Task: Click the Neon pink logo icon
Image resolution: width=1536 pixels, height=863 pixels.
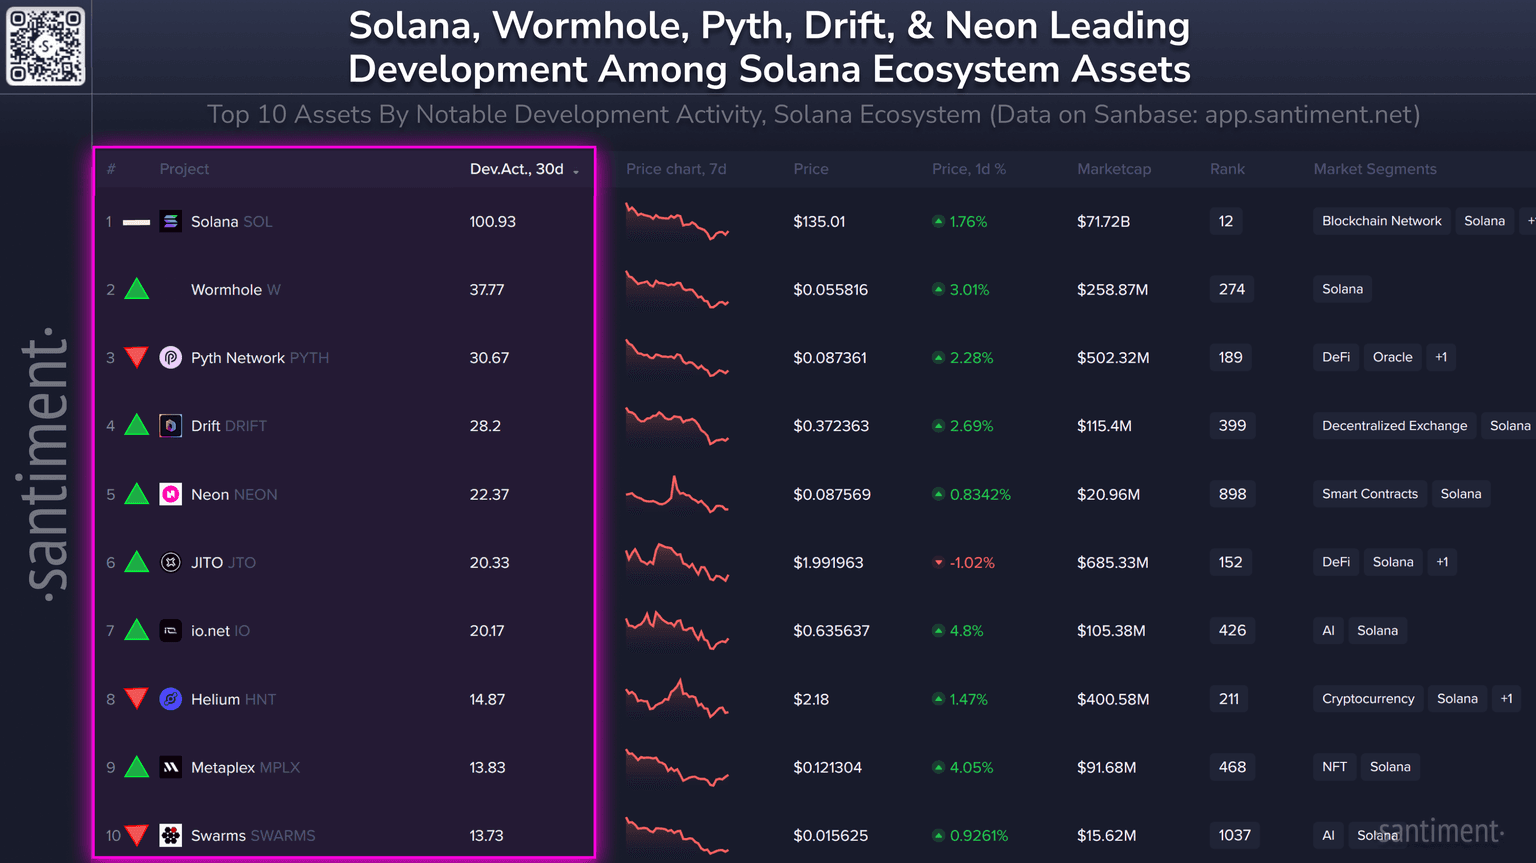Action: (171, 494)
